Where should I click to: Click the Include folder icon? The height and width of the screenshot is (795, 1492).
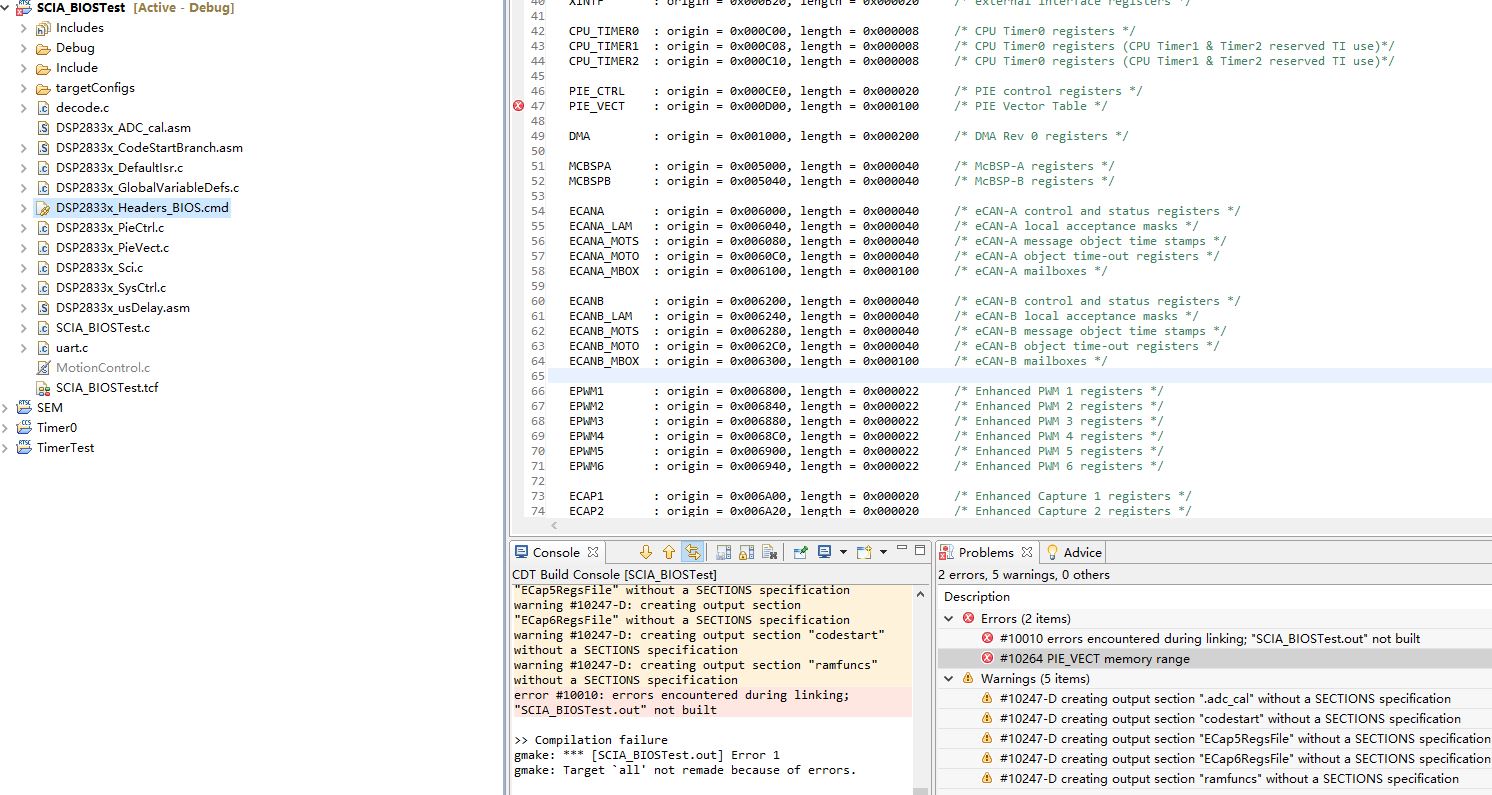point(43,68)
